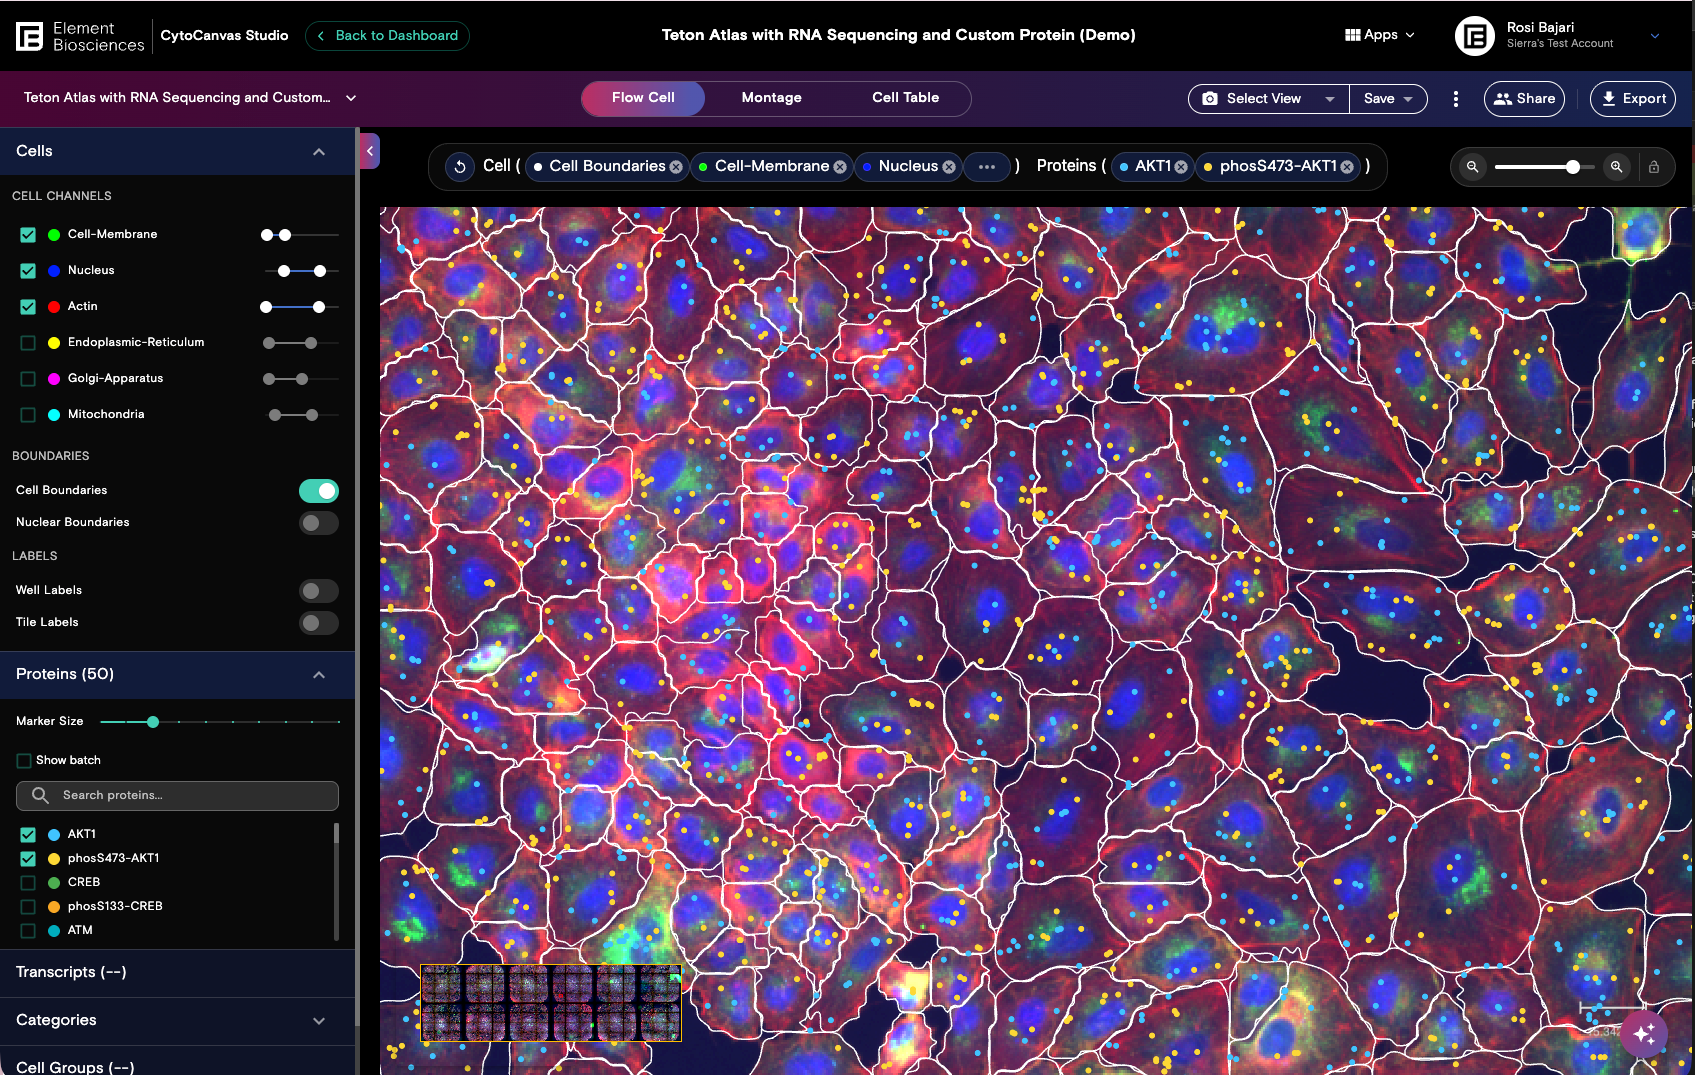
Task: Check the CREB protein
Action: 28,883
